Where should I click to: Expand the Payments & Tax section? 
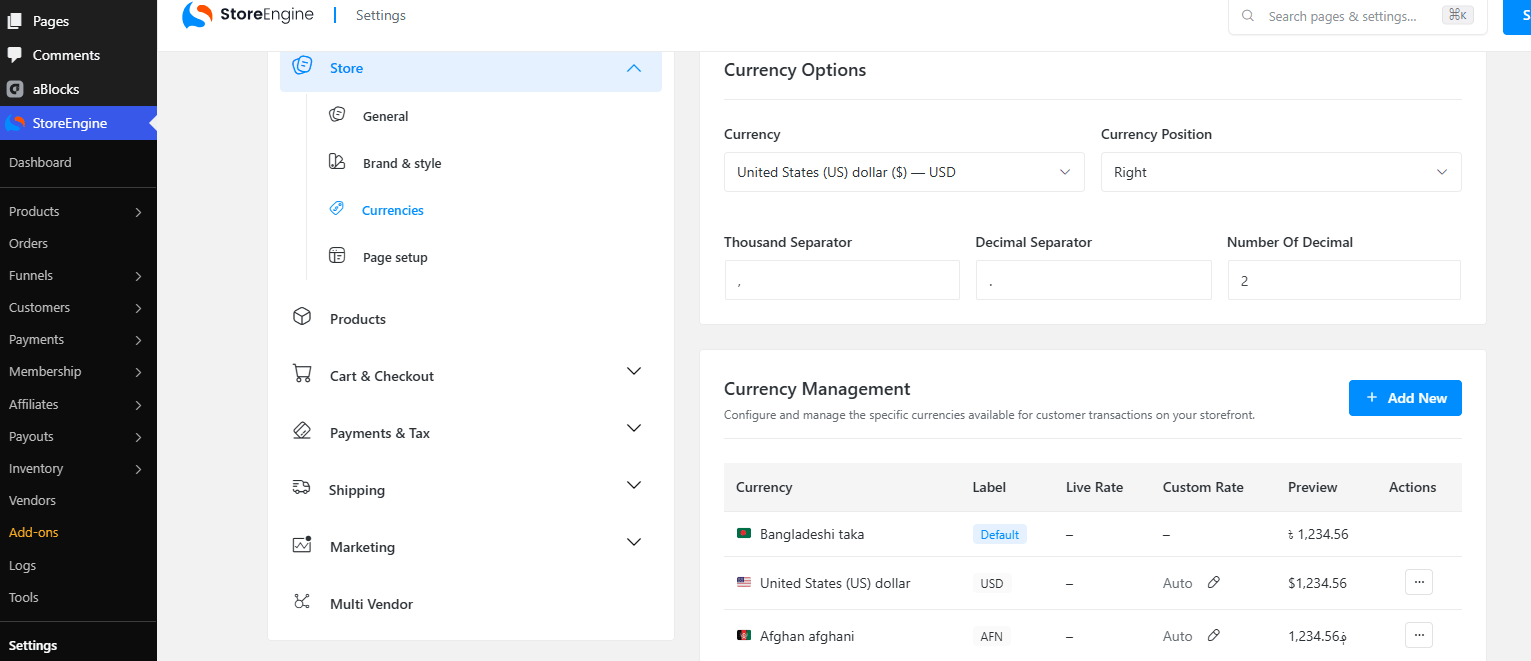tap(633, 428)
